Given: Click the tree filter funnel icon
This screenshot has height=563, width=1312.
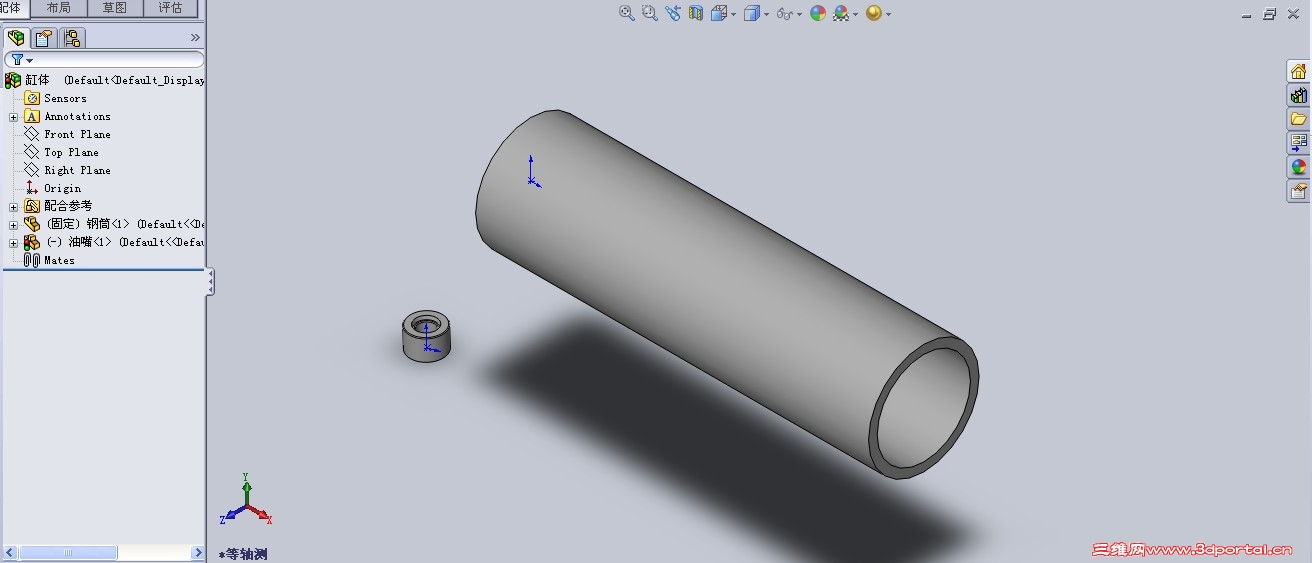Looking at the screenshot, I should point(17,60).
